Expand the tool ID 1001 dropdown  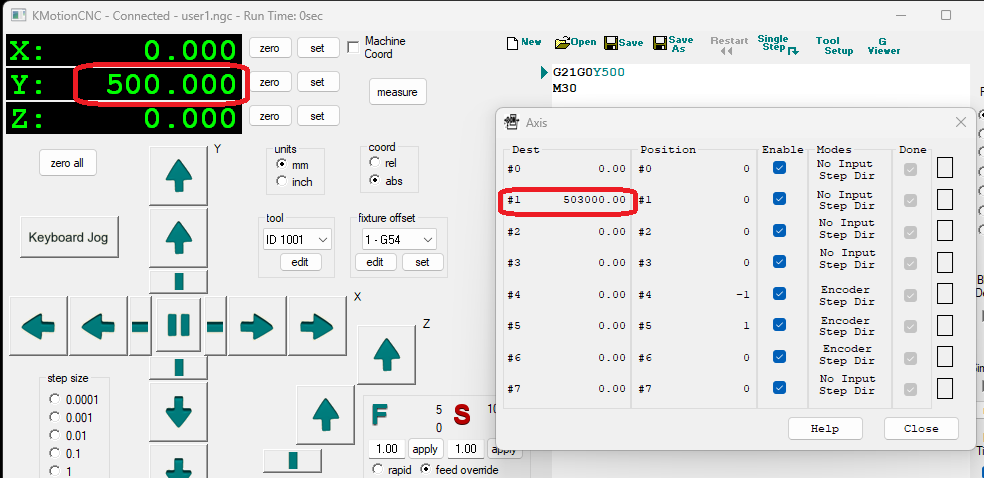pos(297,239)
